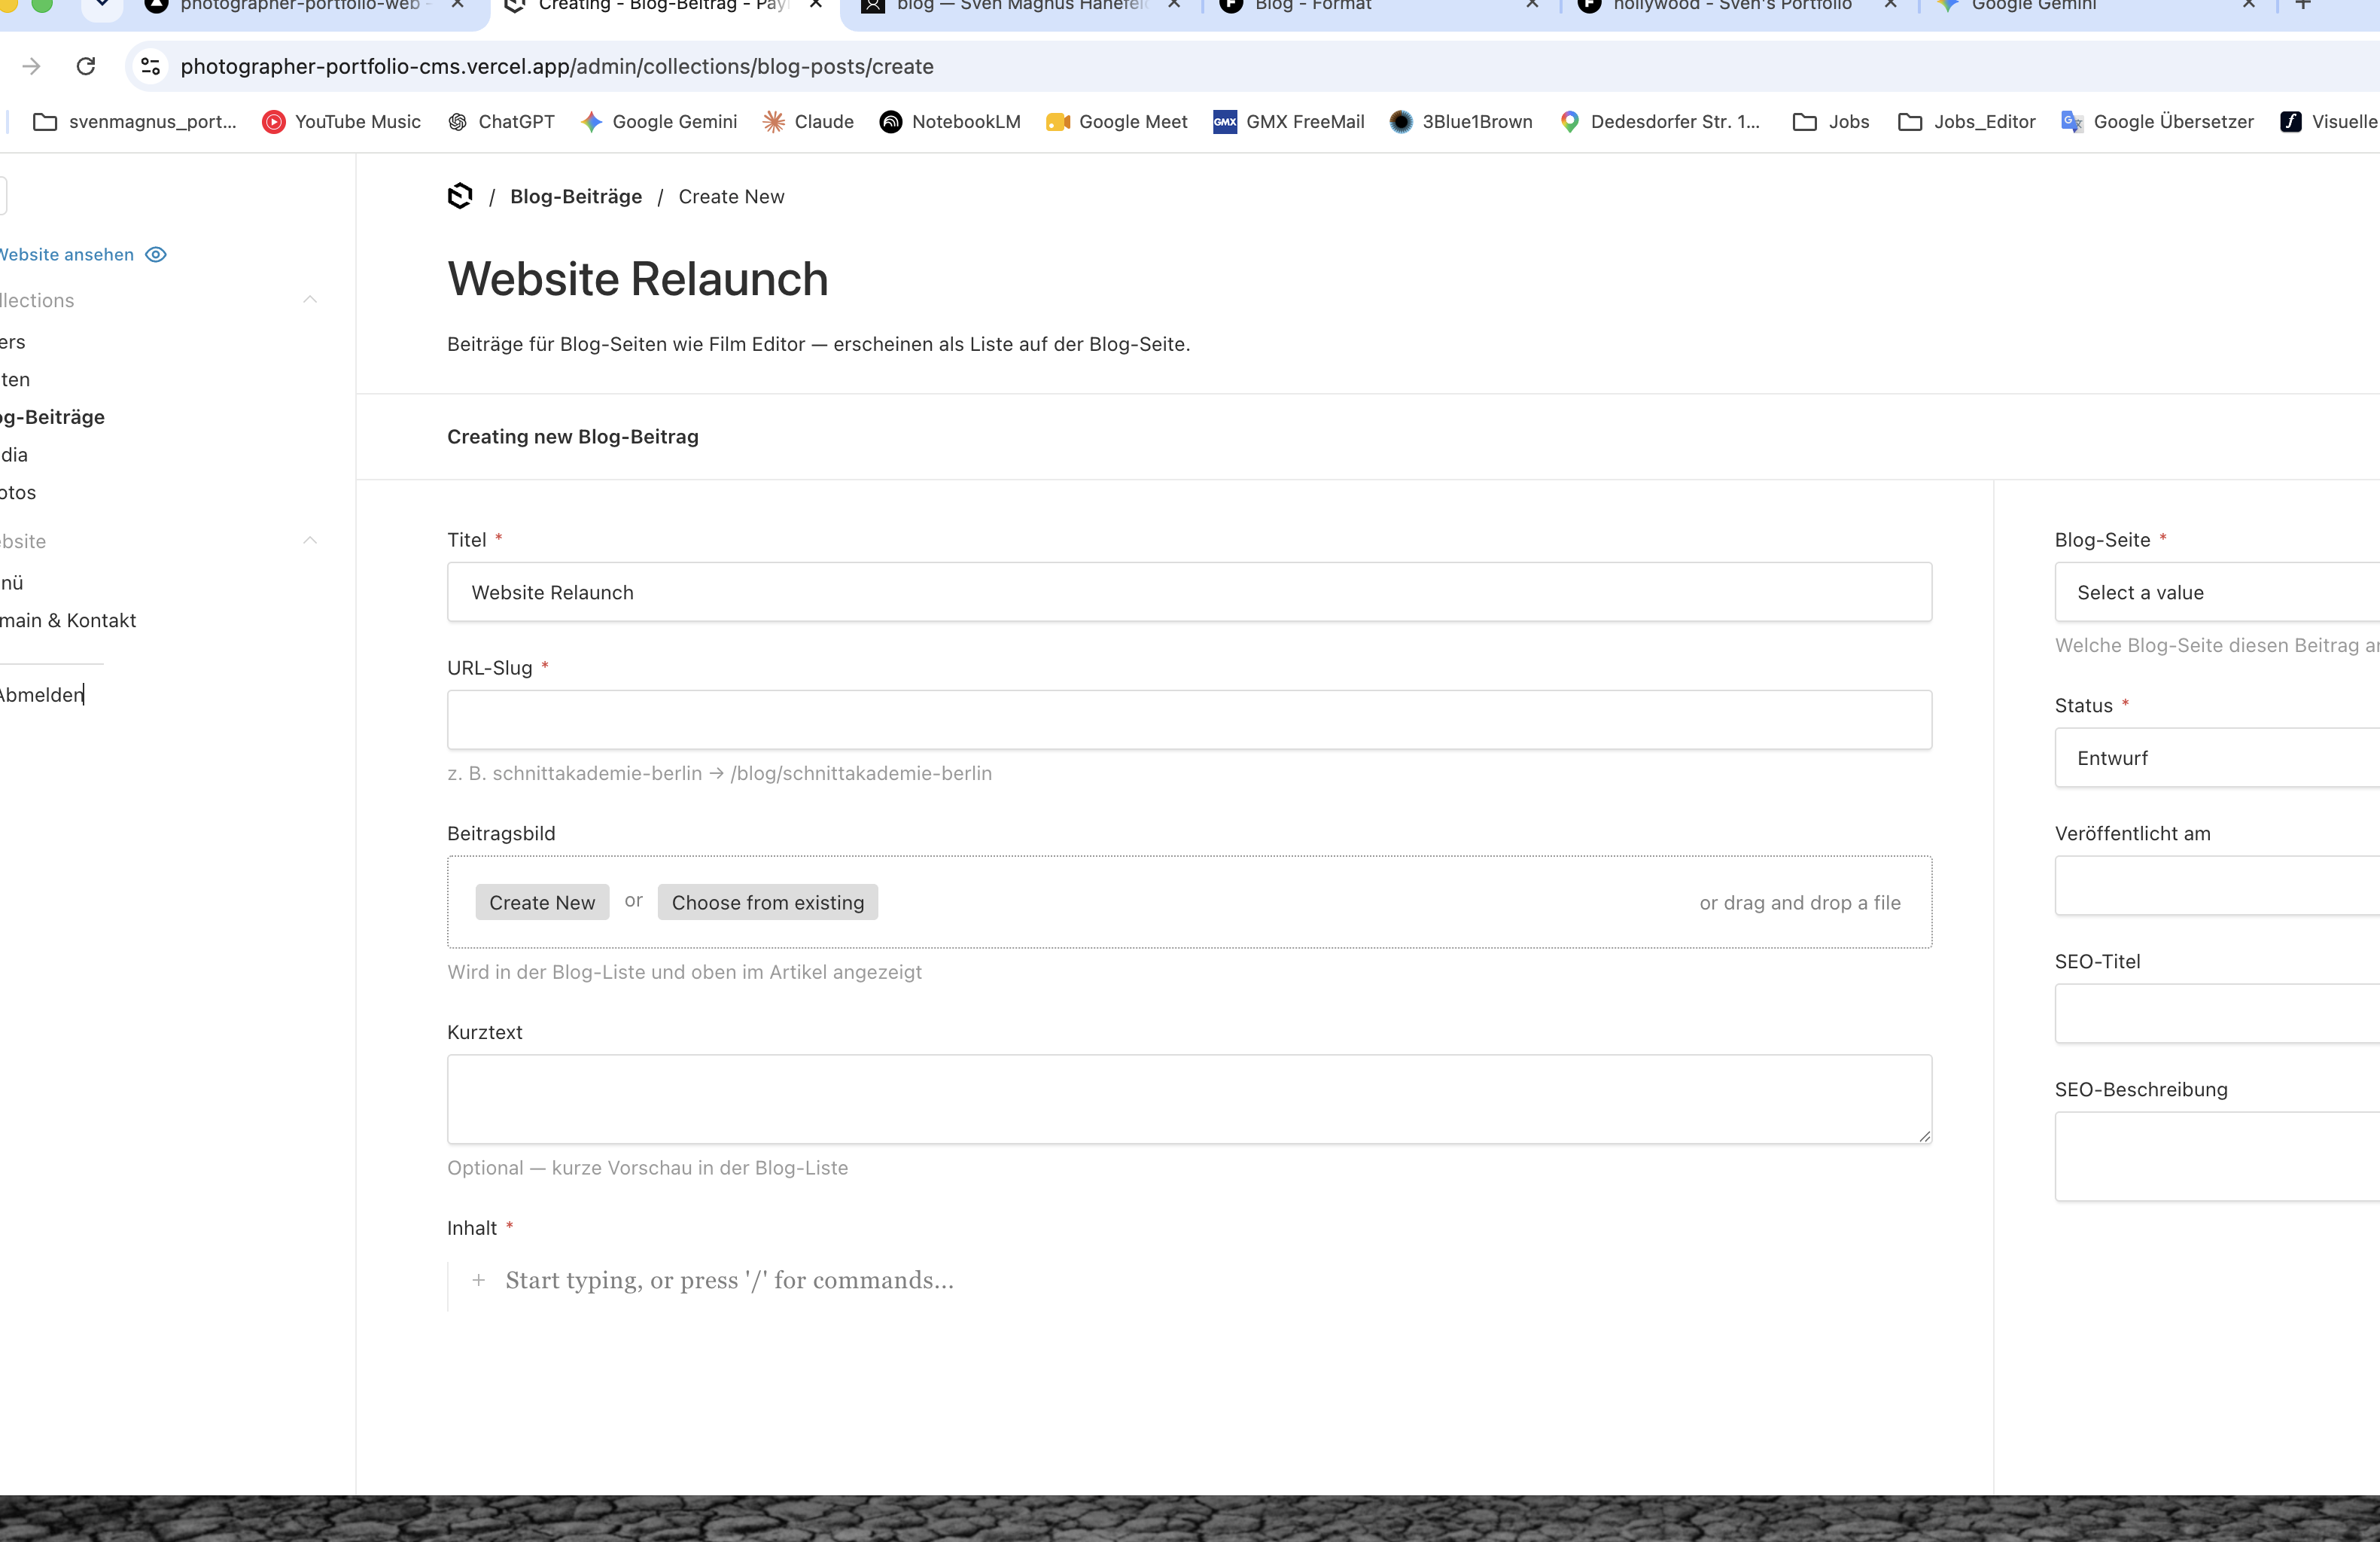Open the Dedesdorfer Str. maps bookmark
The width and height of the screenshot is (2380, 1542).
1660,122
